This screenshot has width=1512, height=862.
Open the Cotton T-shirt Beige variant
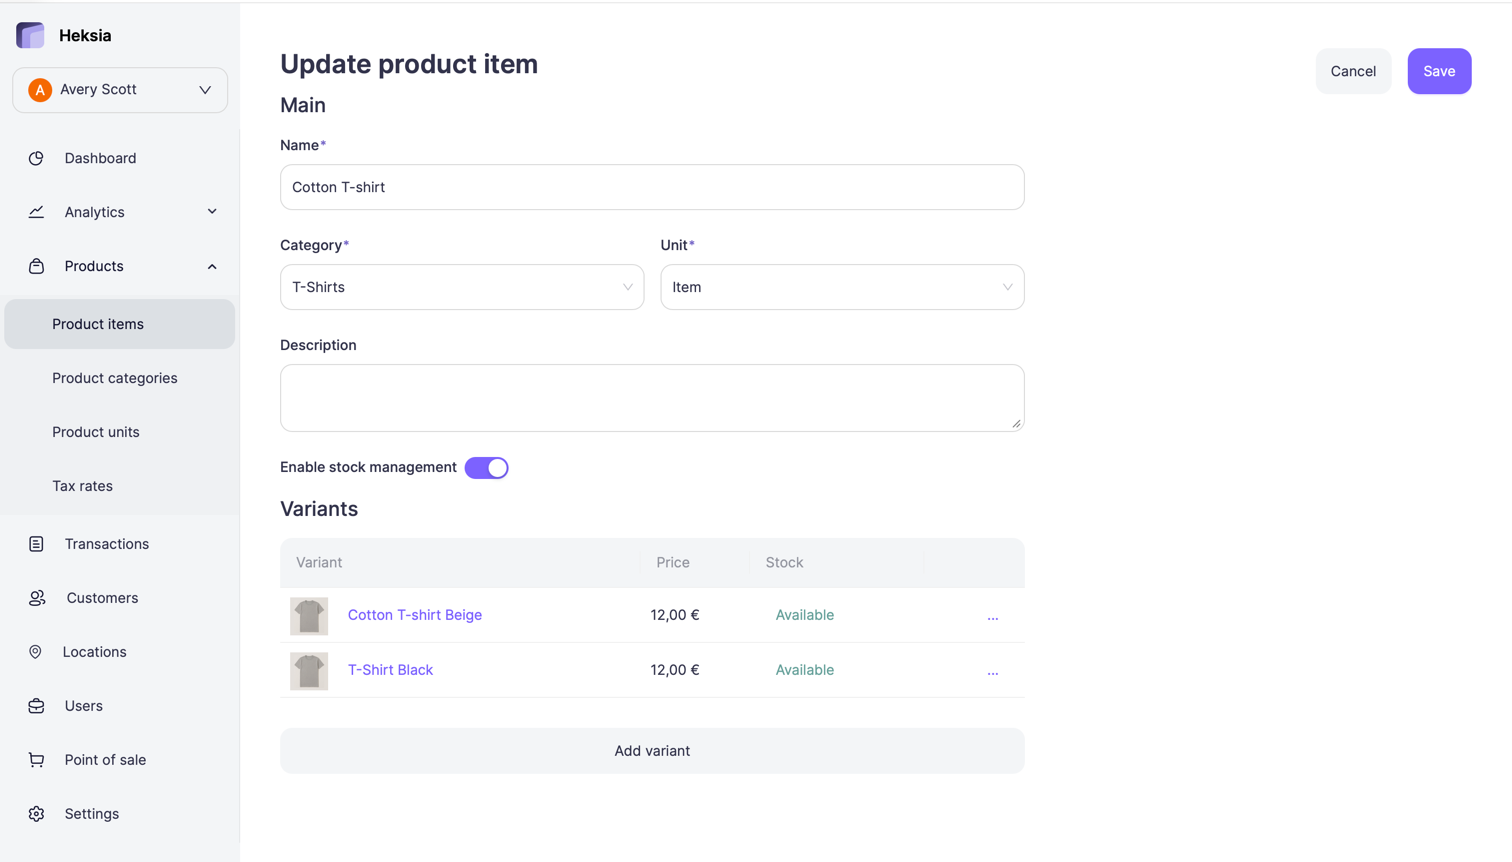click(415, 615)
